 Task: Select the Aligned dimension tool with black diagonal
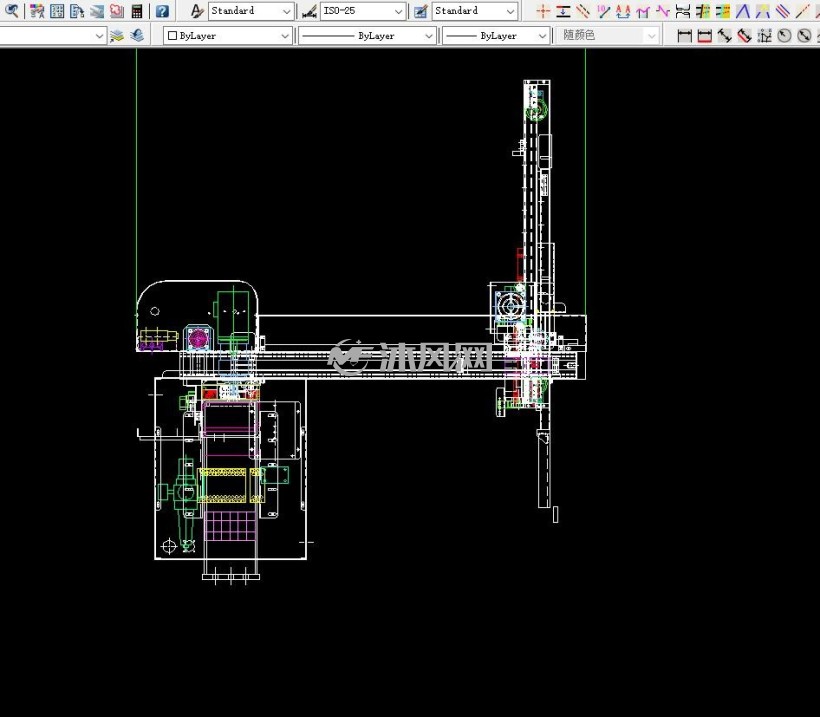pos(724,36)
